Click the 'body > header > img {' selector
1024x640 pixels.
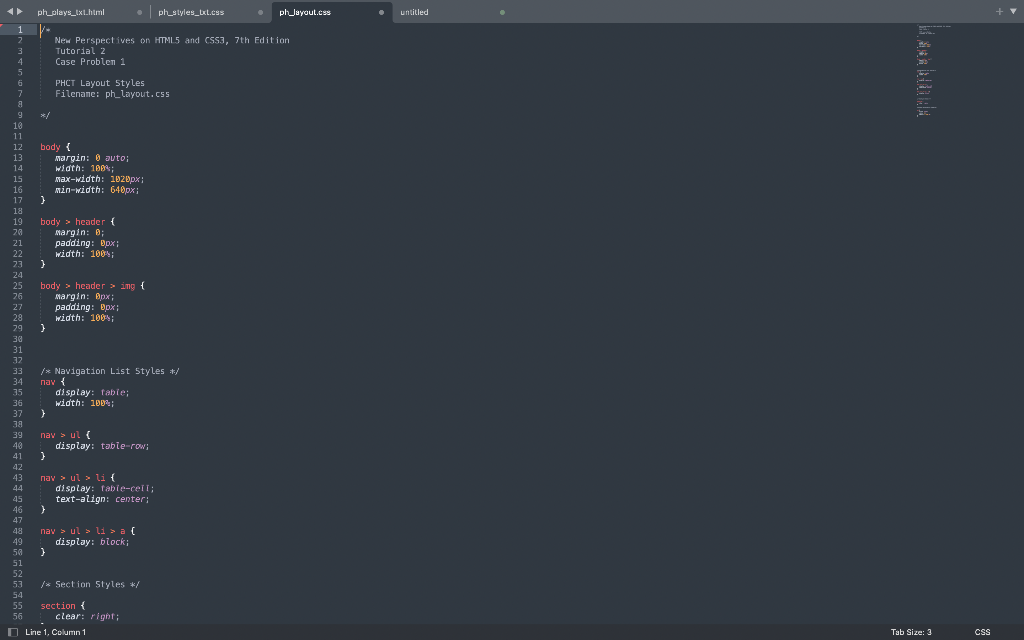coord(92,286)
